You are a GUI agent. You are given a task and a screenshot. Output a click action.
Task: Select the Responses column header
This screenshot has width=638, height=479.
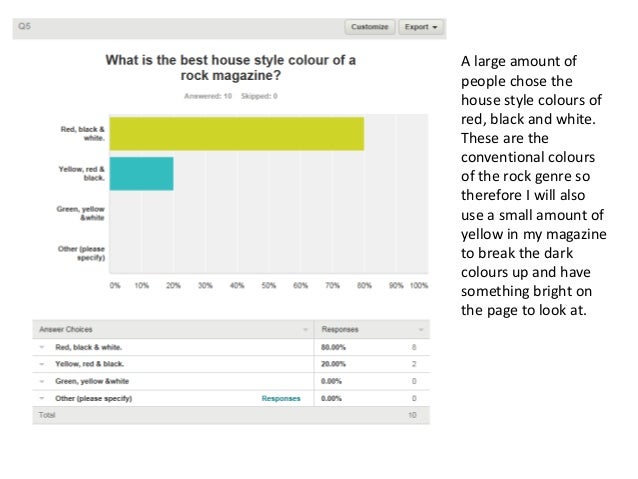tap(338, 328)
